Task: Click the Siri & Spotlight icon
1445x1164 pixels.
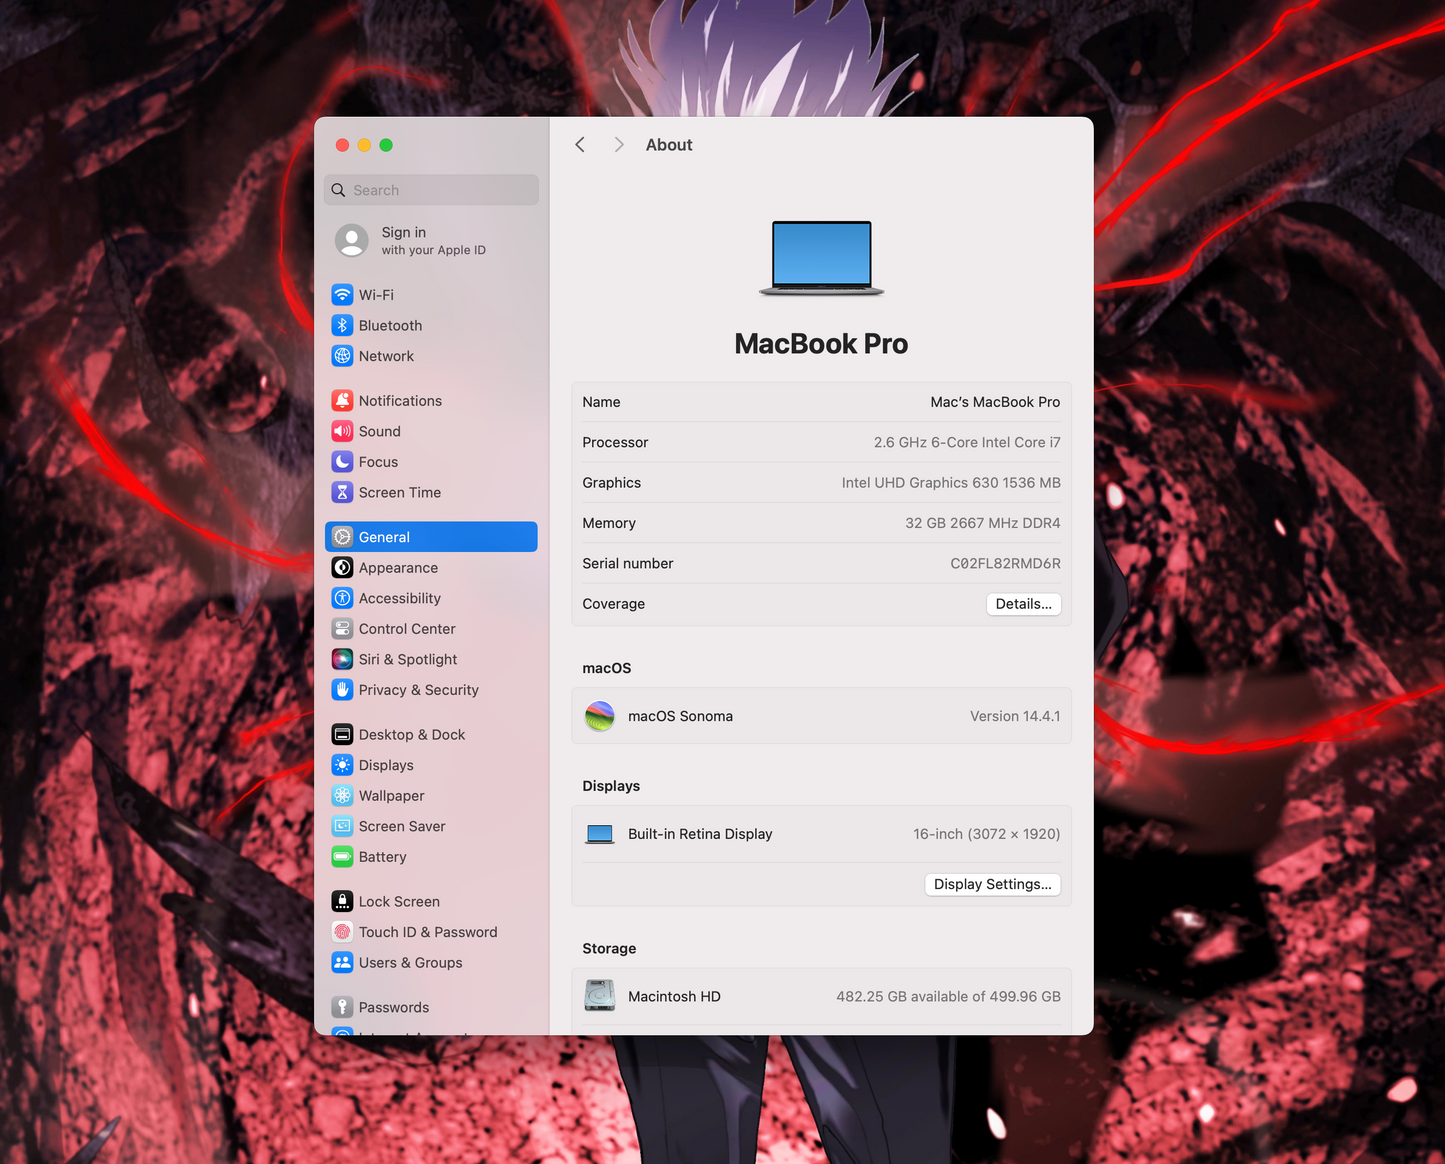Action: [x=342, y=659]
